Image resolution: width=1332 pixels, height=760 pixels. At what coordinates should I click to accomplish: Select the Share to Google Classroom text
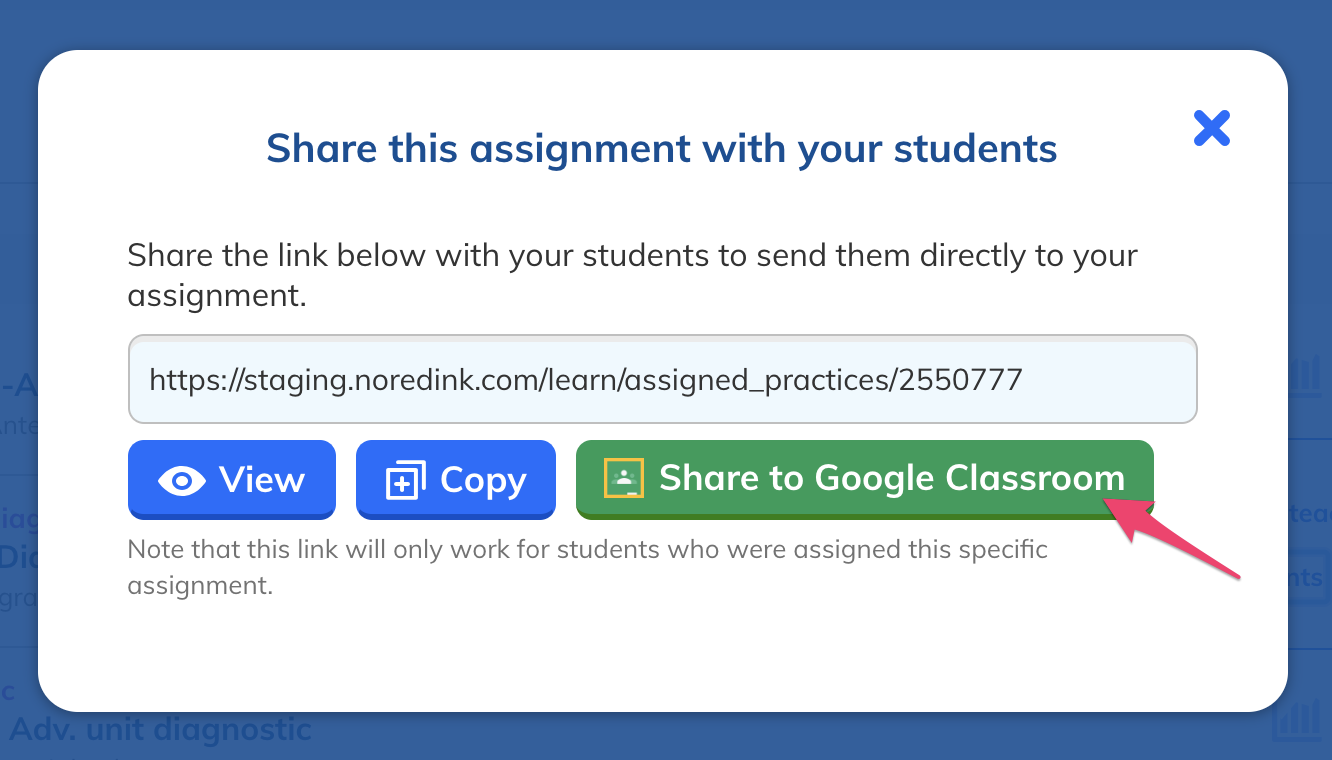click(892, 478)
